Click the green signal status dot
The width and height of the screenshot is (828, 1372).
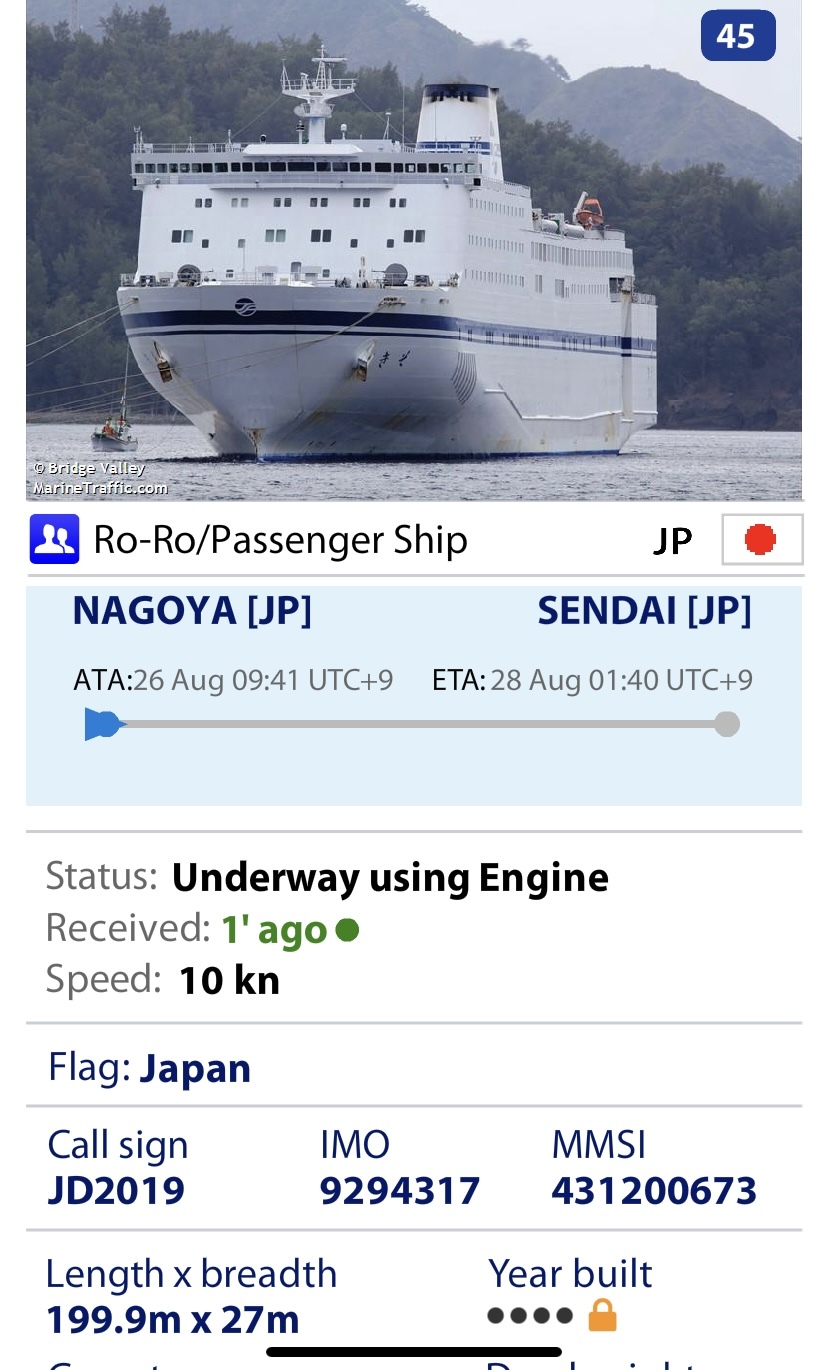(x=347, y=931)
